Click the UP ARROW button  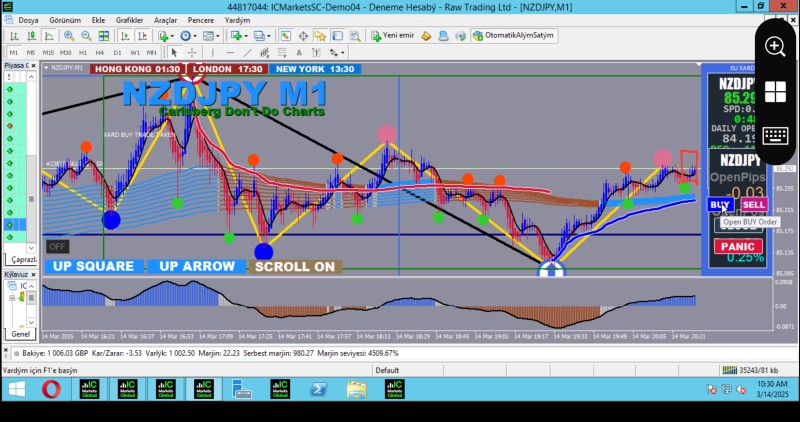click(x=197, y=266)
